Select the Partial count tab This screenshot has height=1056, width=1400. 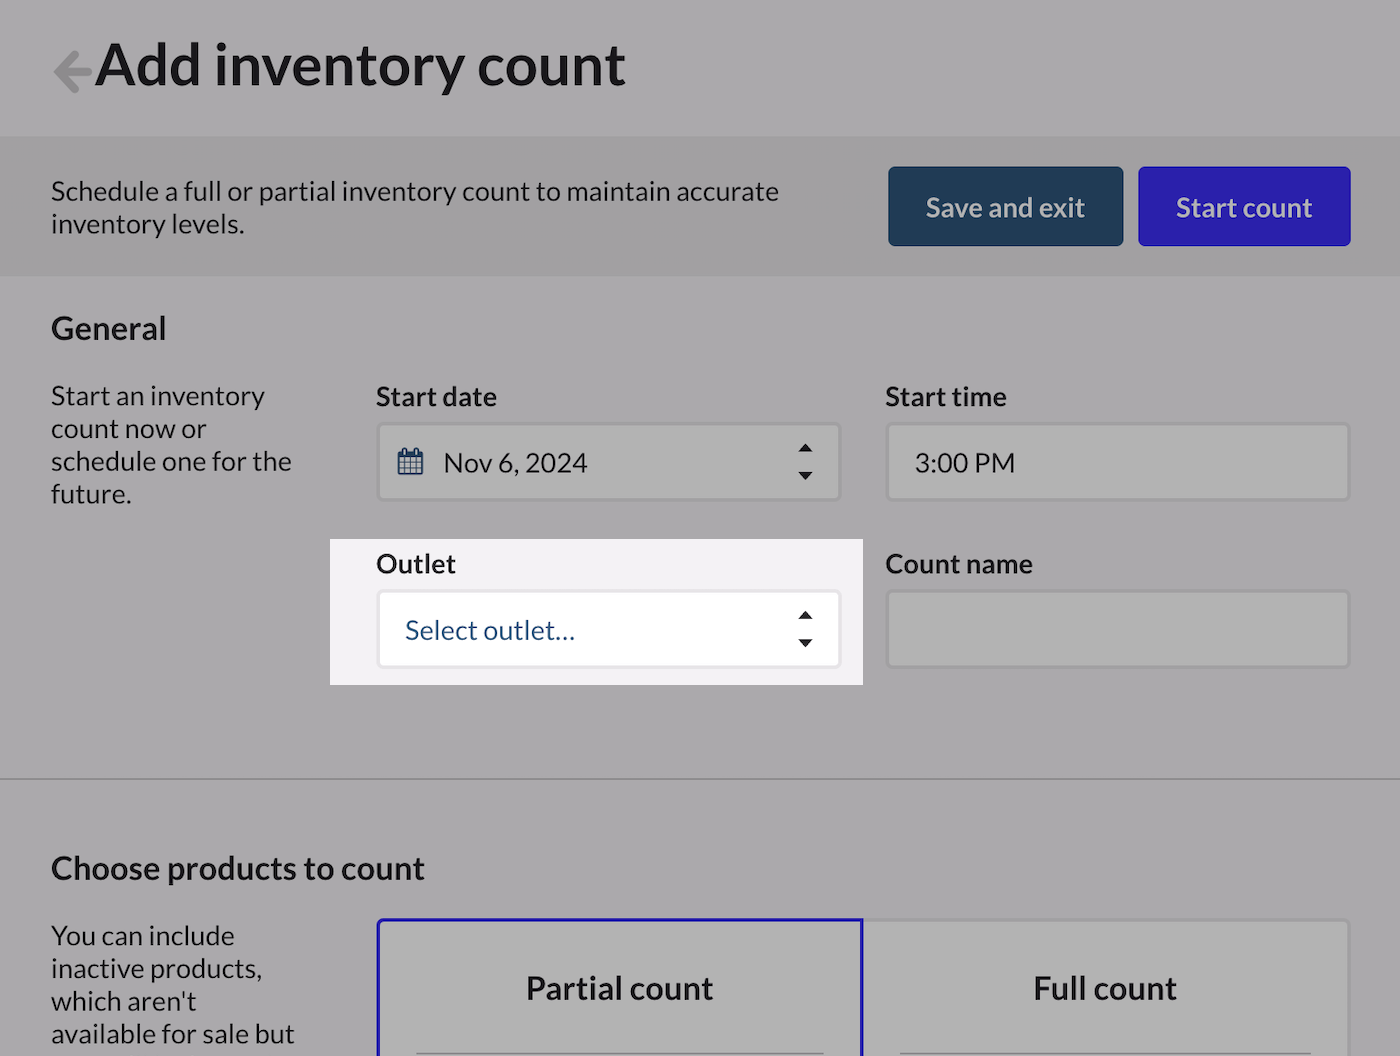coord(620,988)
